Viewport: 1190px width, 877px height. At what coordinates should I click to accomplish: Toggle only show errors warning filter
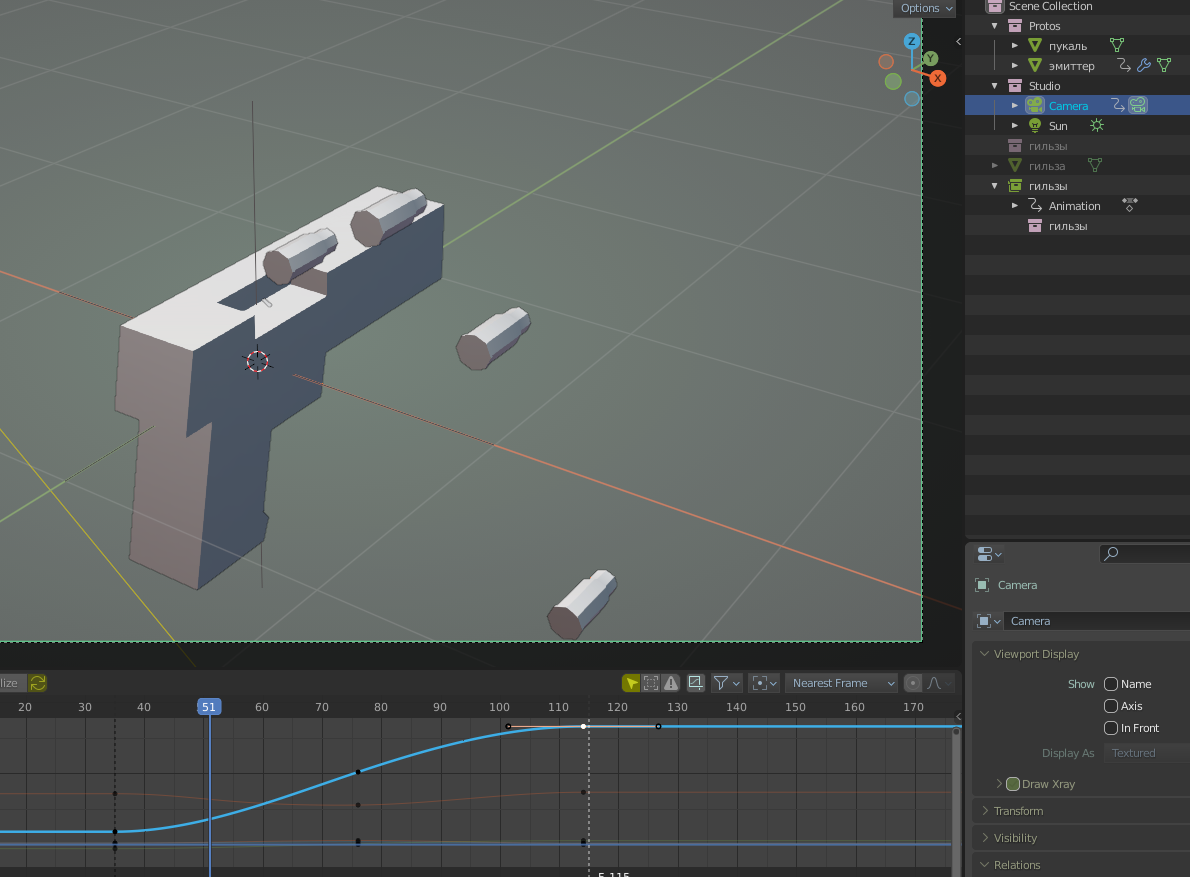coord(671,683)
